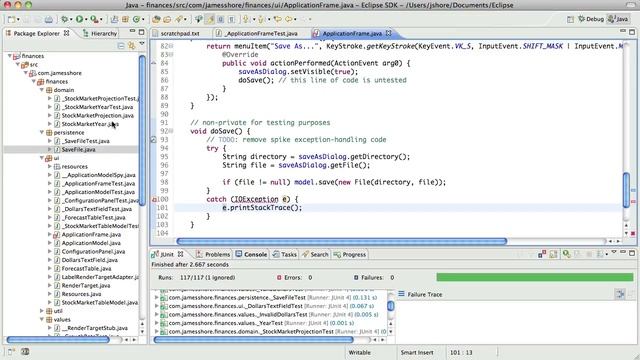Open the Search tab

point(315,254)
